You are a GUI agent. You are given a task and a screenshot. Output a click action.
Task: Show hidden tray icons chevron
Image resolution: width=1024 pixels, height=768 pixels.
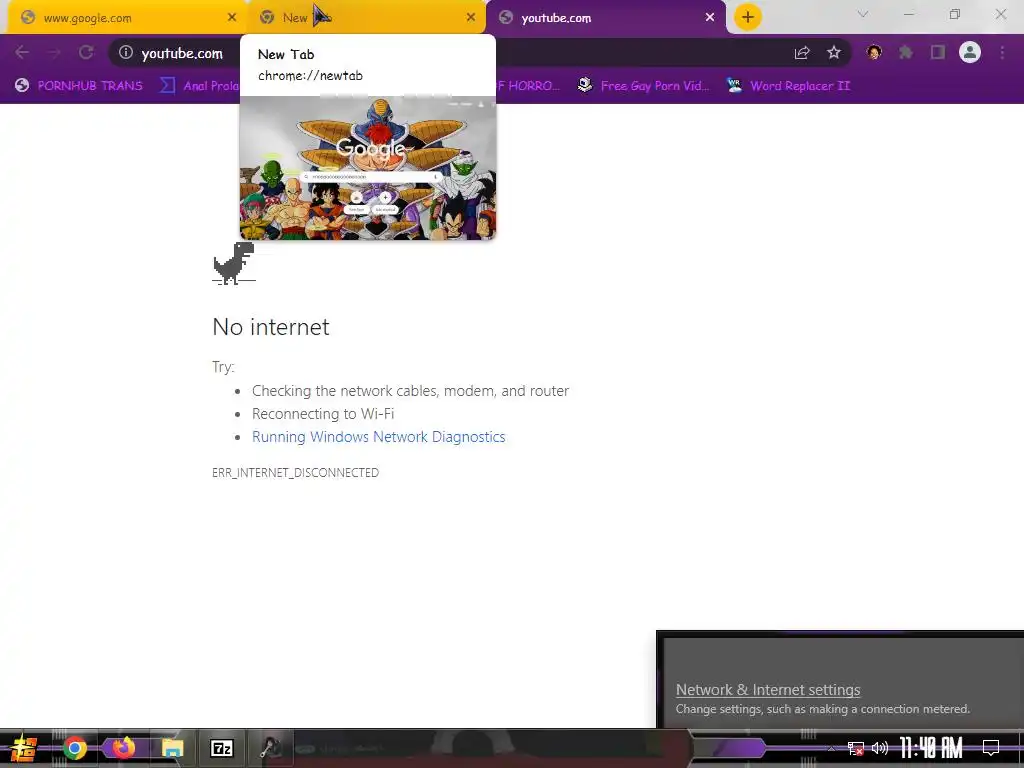pyautogui.click(x=831, y=748)
